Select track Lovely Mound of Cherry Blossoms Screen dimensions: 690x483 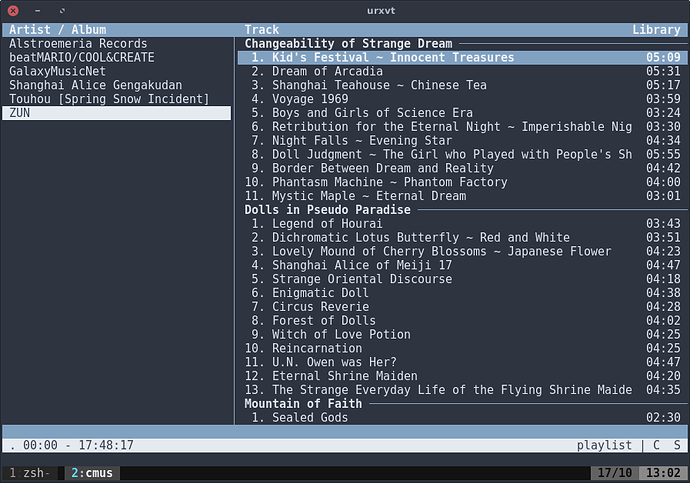[462, 252]
